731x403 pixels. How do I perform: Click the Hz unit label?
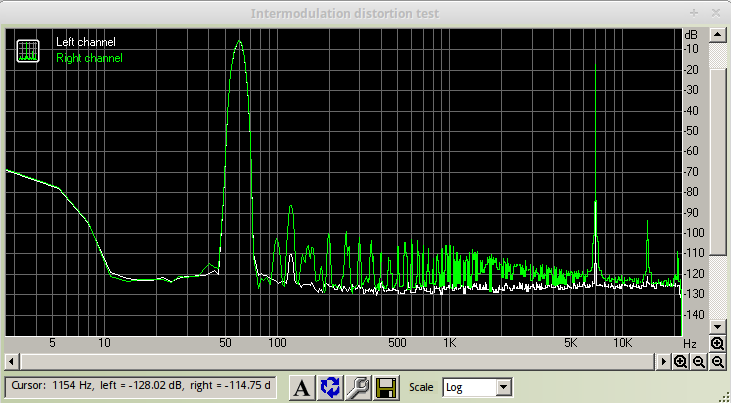690,344
